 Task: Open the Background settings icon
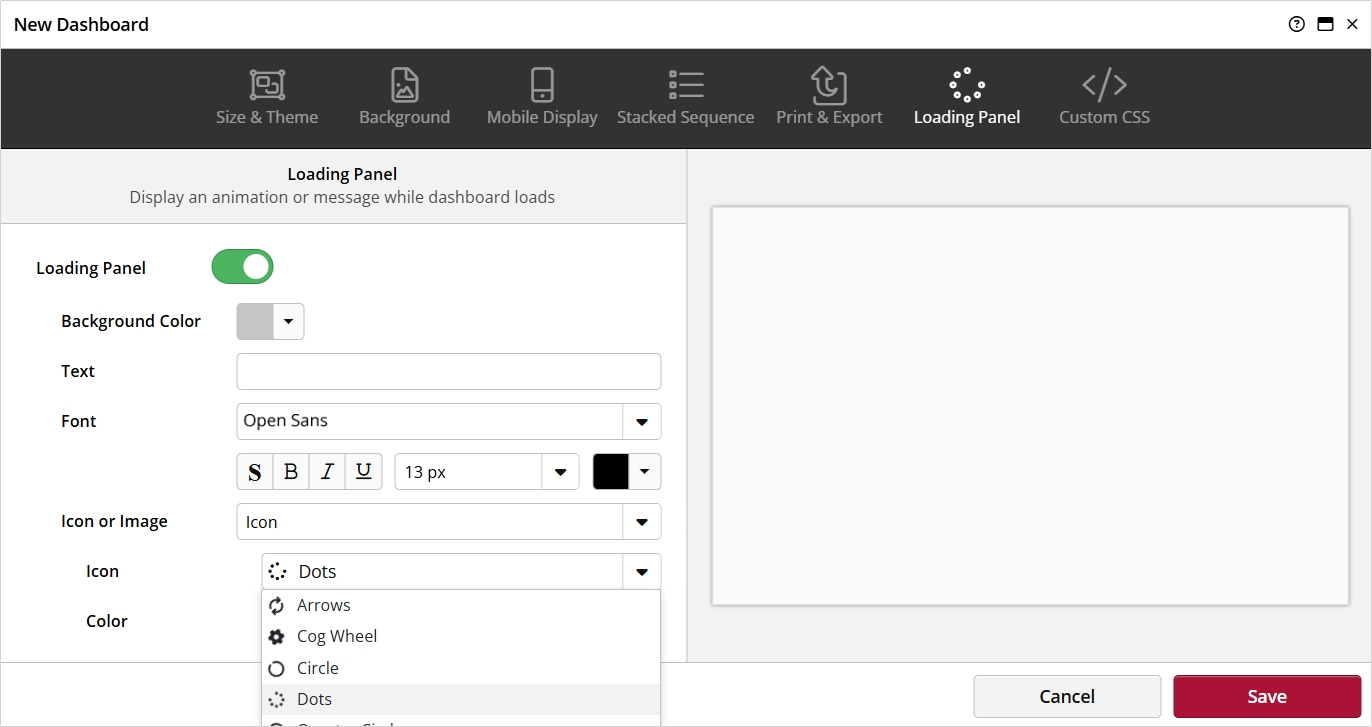(404, 86)
